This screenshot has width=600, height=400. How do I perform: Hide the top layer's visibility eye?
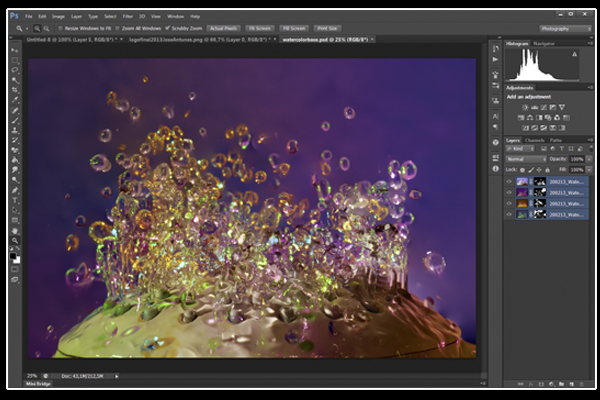click(509, 181)
